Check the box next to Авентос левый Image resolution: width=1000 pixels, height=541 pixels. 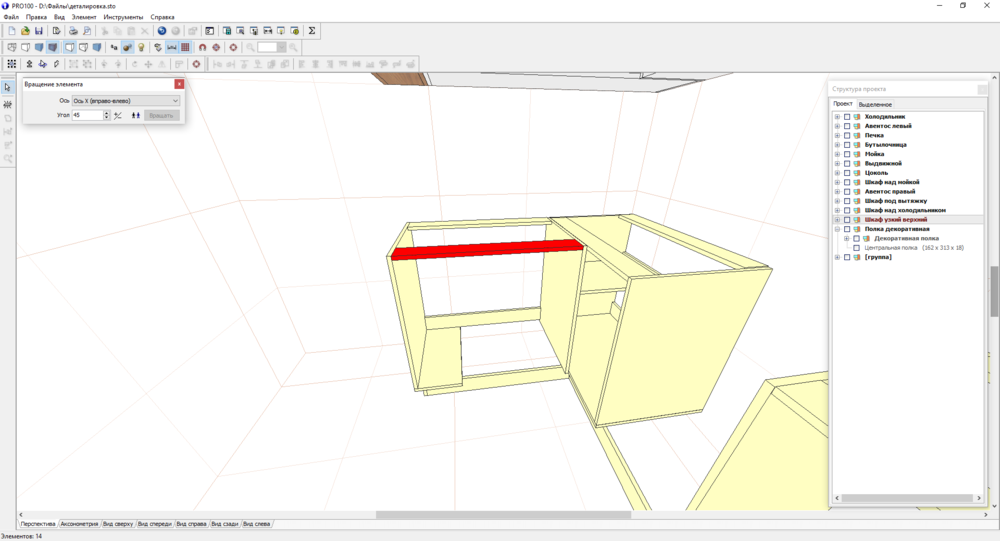pos(847,126)
